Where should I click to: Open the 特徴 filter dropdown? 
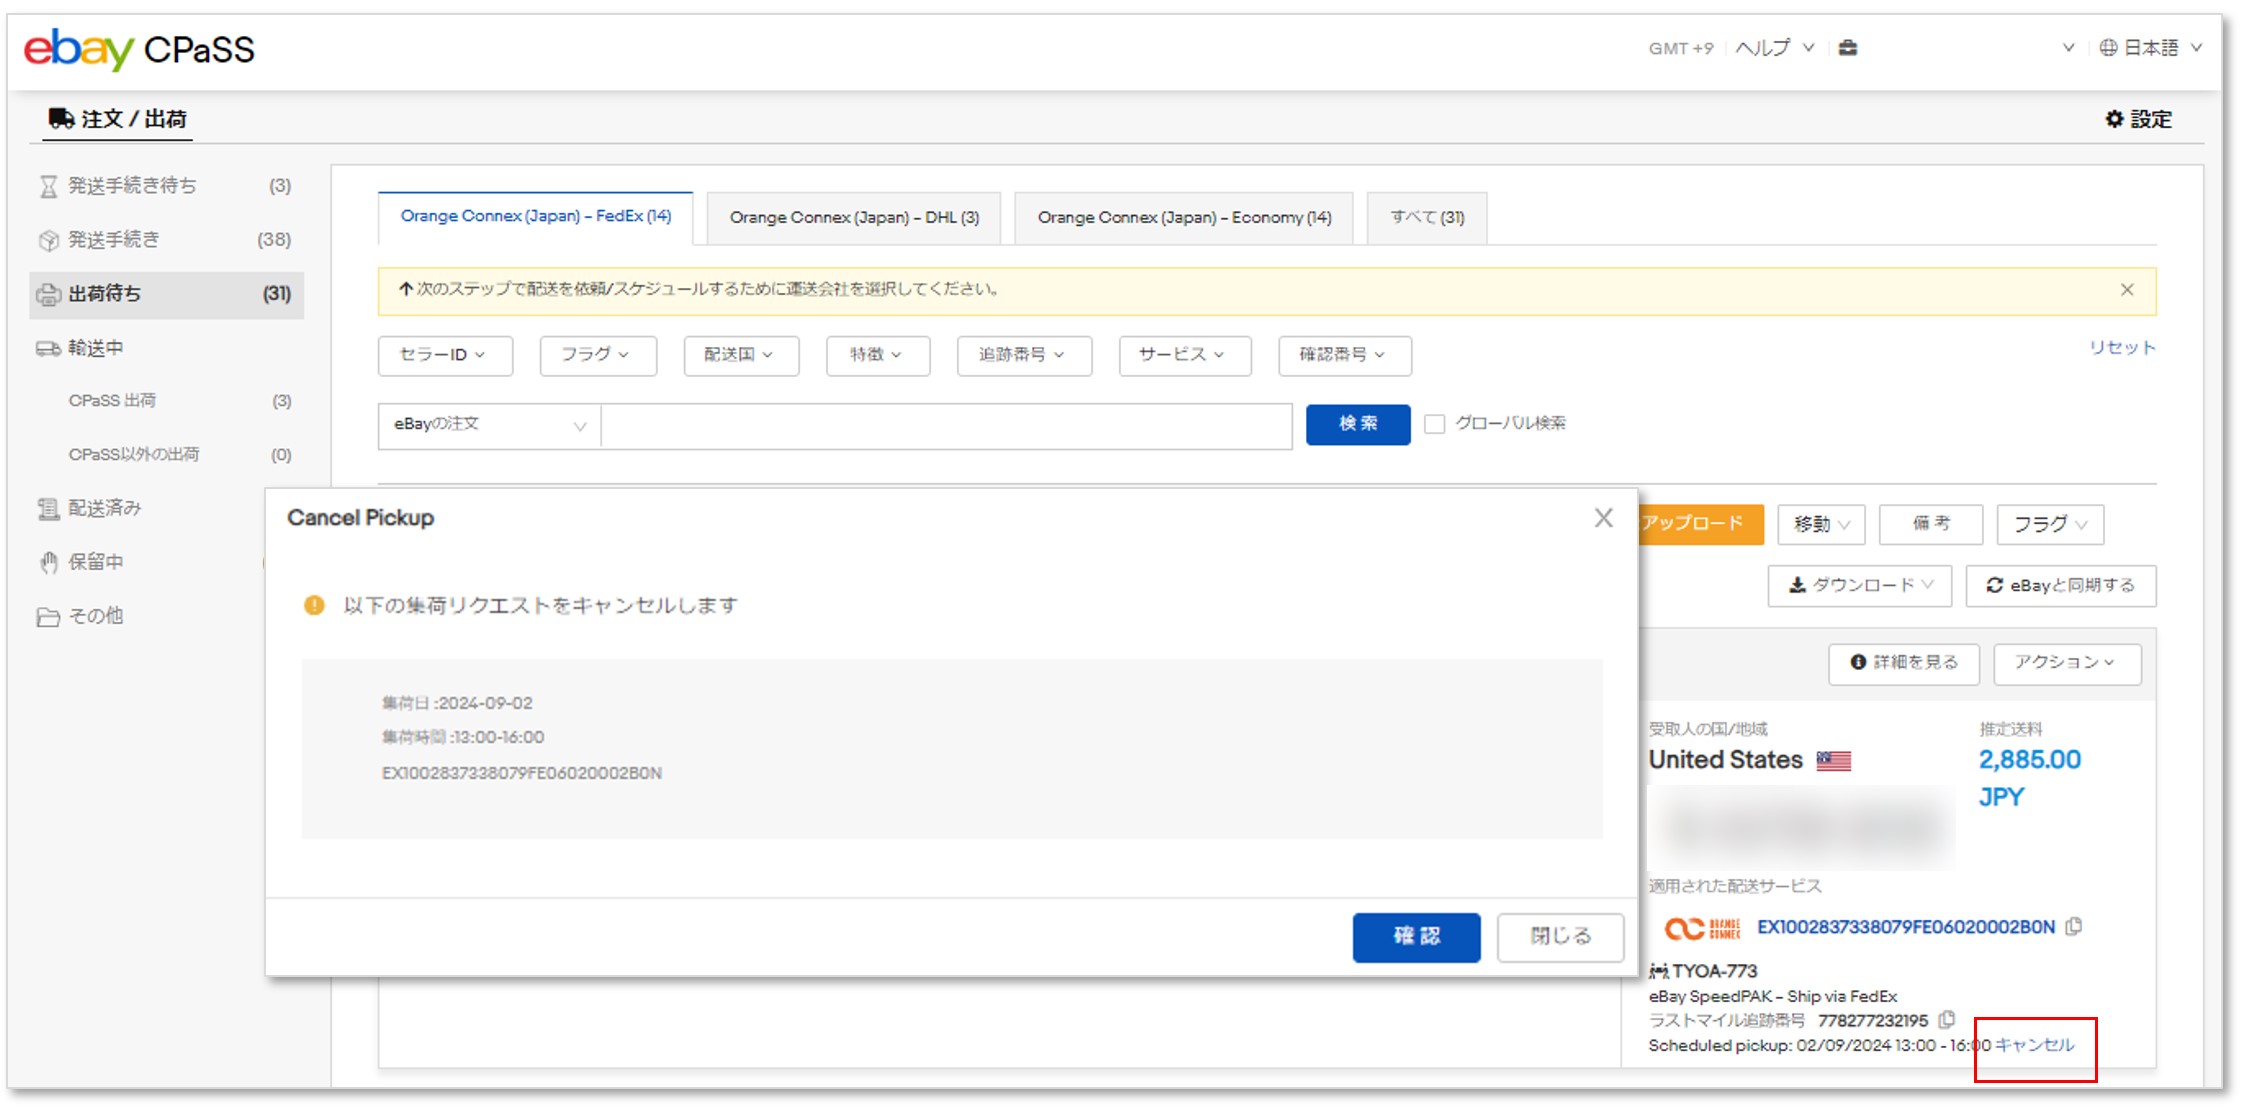(878, 355)
